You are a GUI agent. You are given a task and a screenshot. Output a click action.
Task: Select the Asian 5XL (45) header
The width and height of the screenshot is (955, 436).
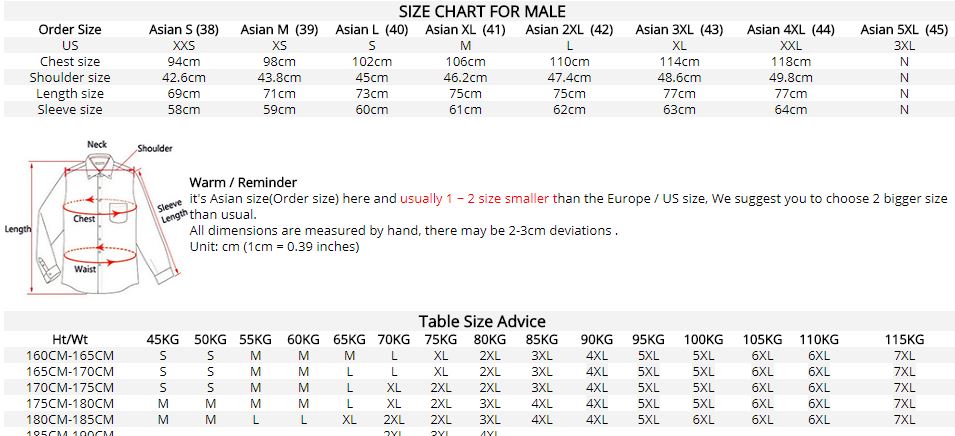[904, 30]
